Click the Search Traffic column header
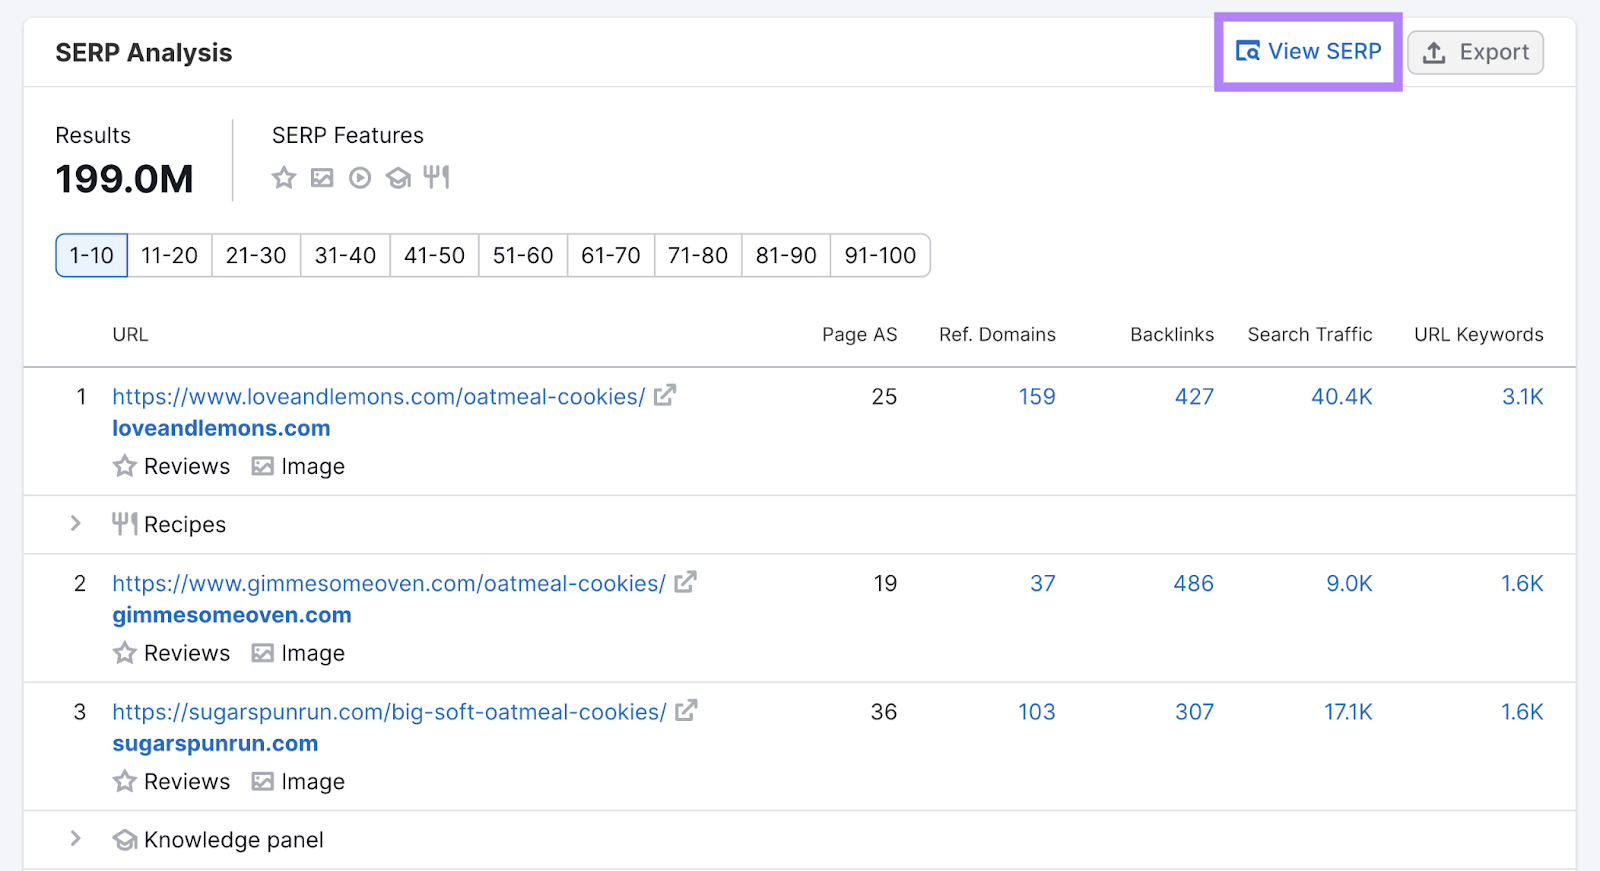This screenshot has width=1600, height=871. pyautogui.click(x=1310, y=335)
